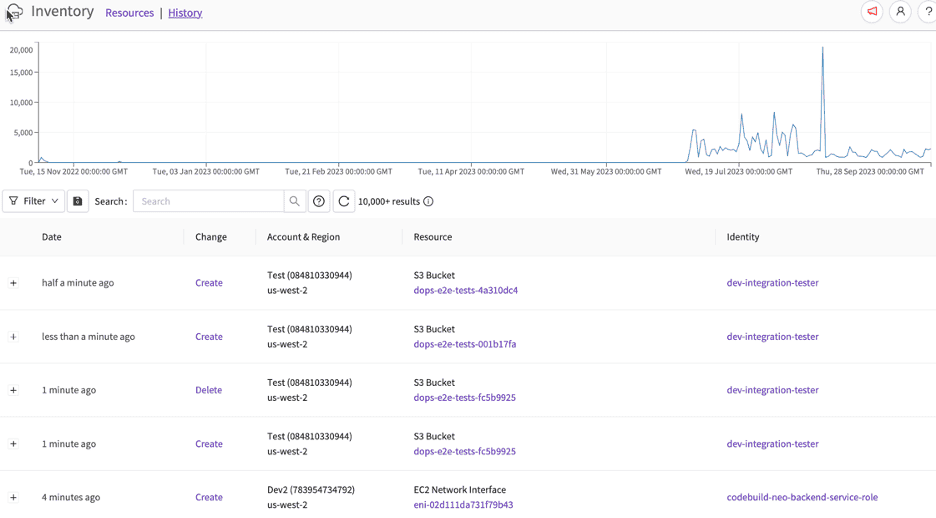Click the 'EC2 Network Interface' resource type text
936x518 pixels.
460,489
